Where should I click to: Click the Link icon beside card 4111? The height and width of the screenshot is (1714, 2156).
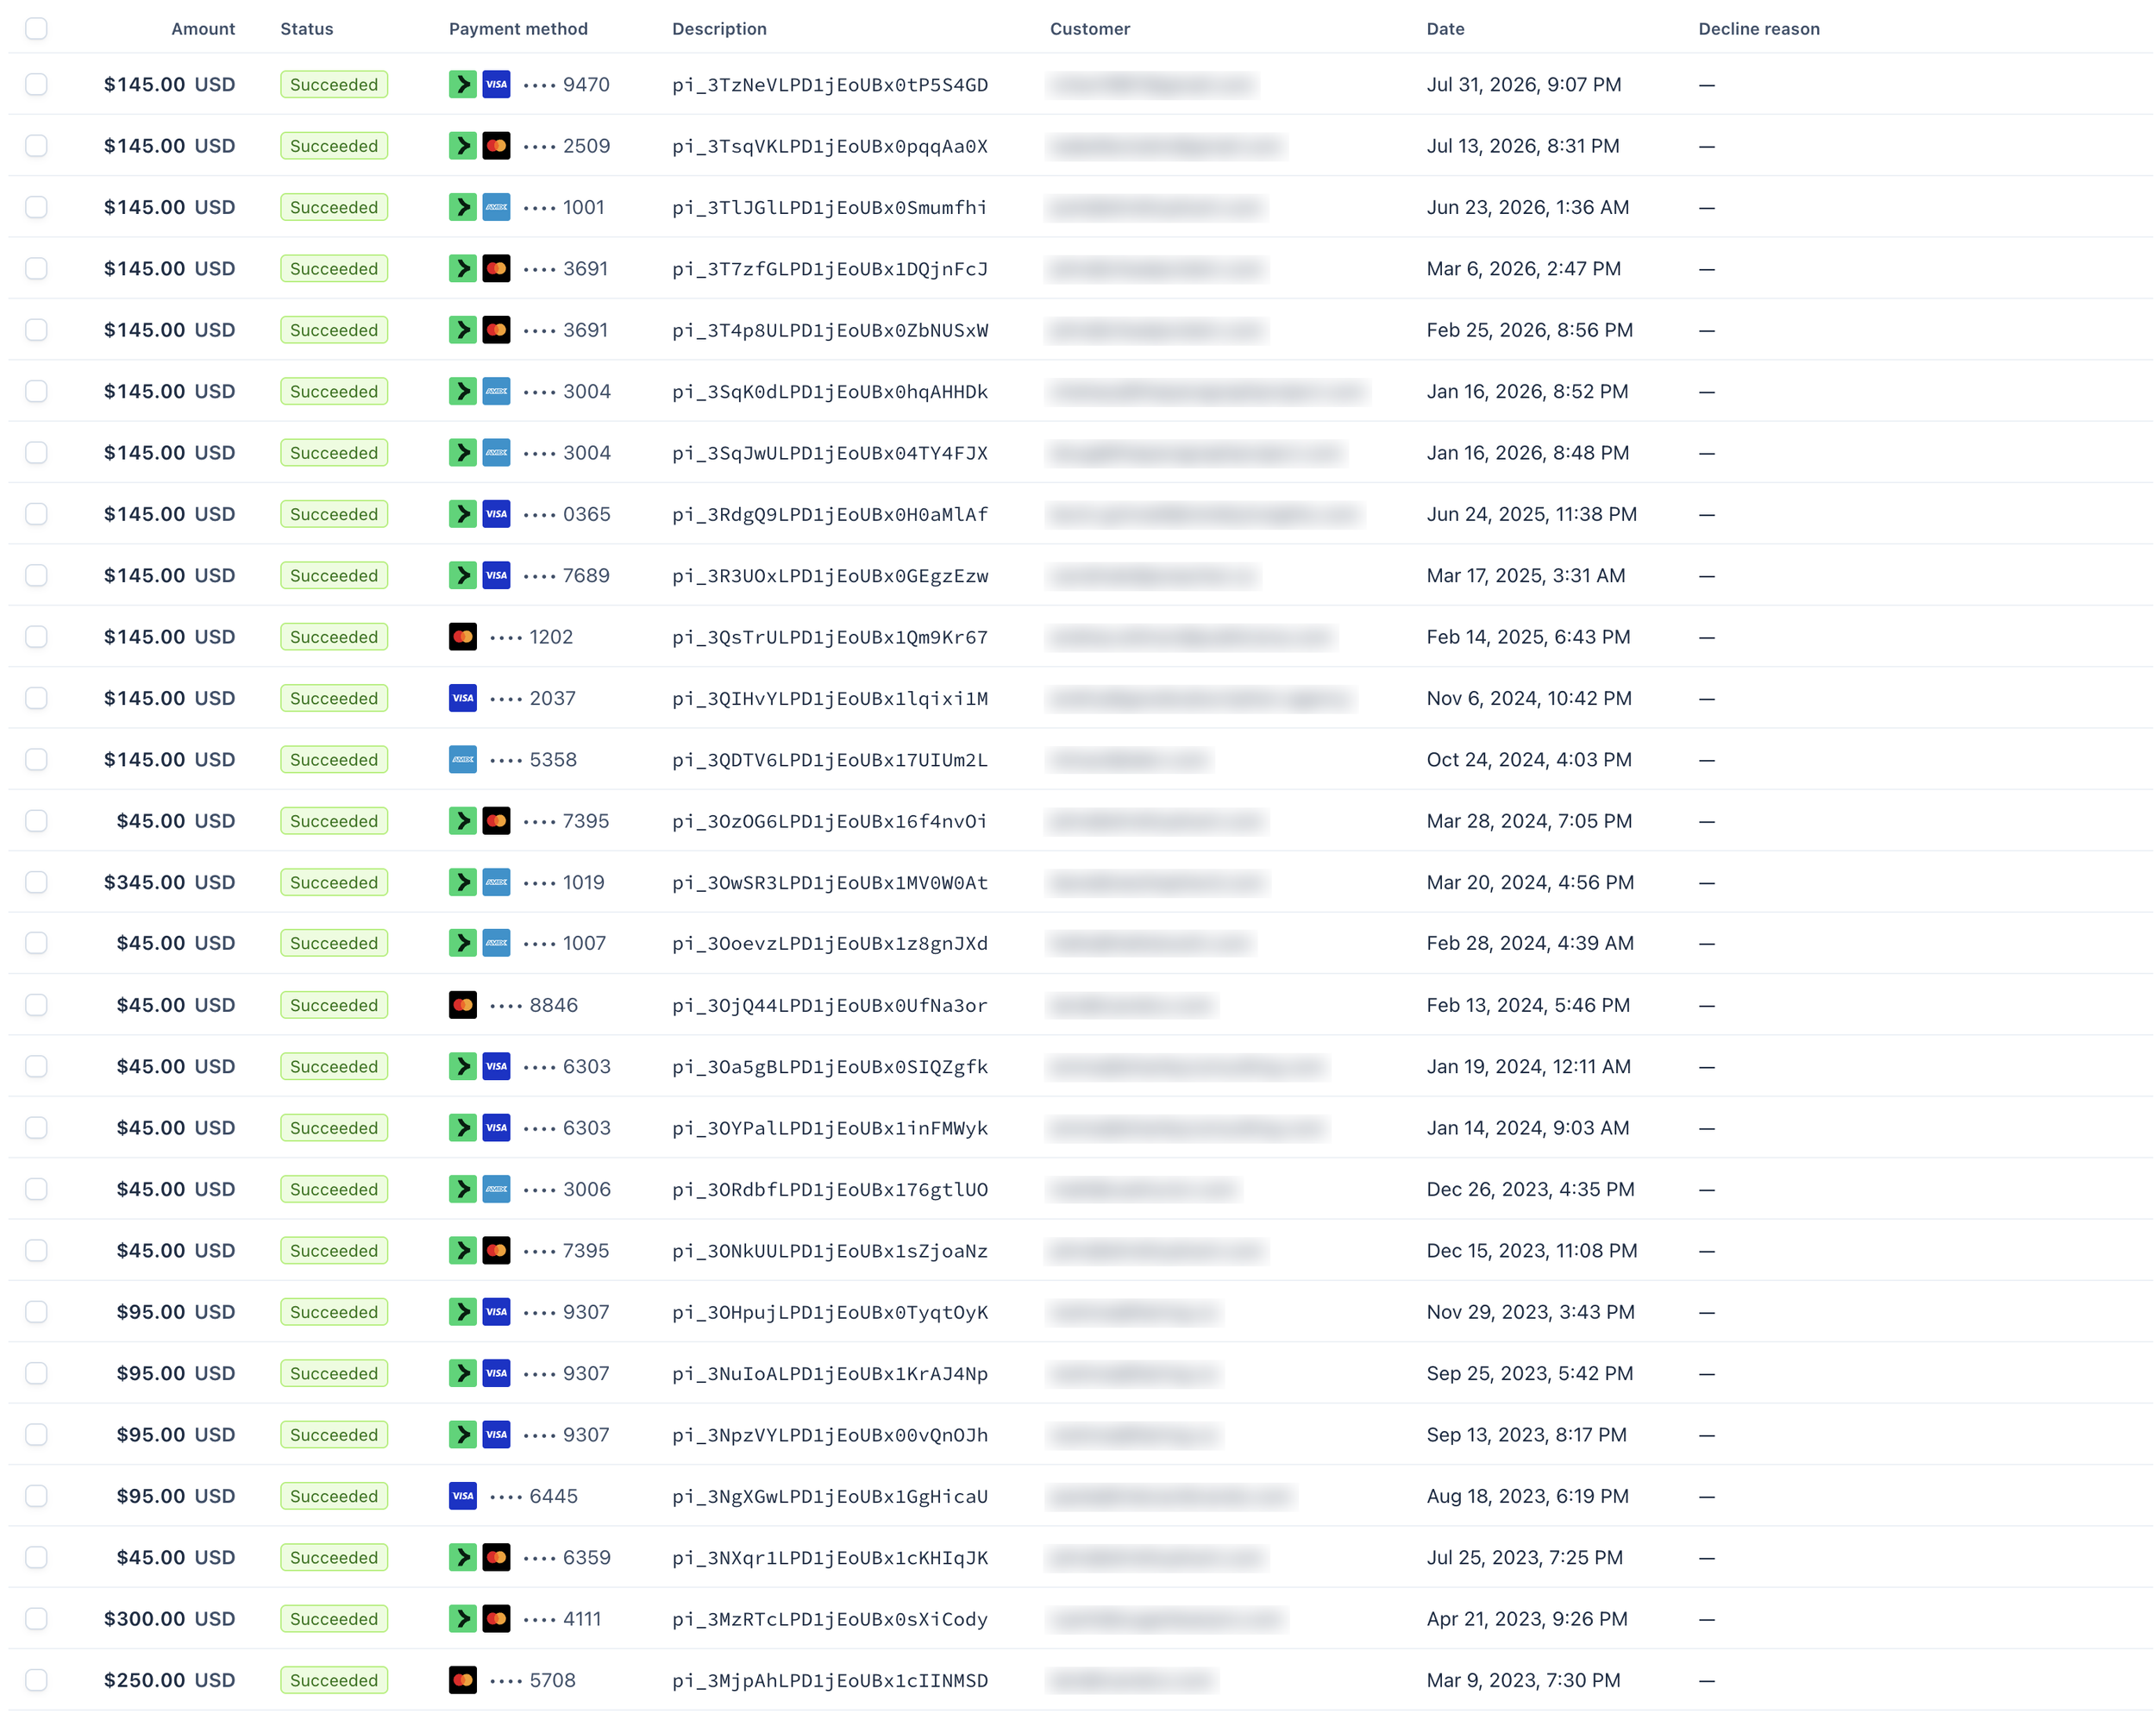point(462,1619)
